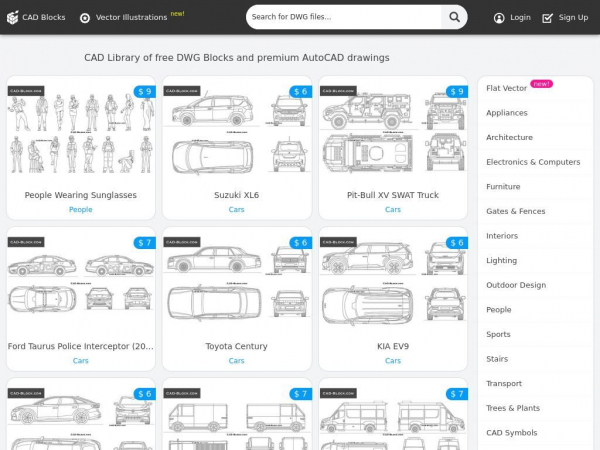Open Suzuki XL6 drawing thumbnail

237,134
